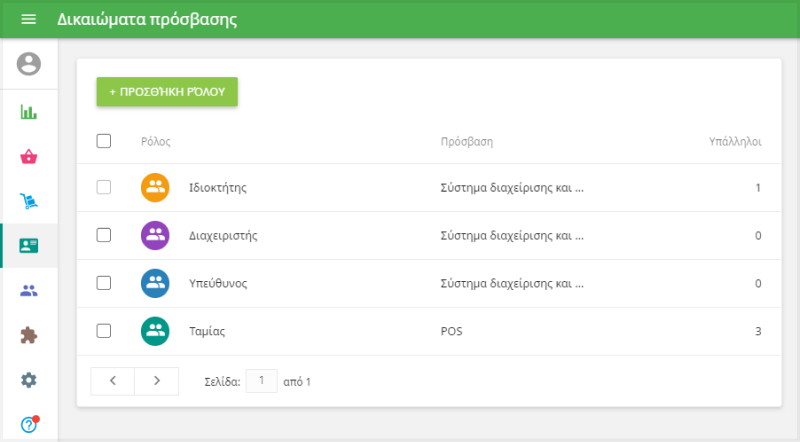Open the help question mark icon
Screen dimensions: 800x442
(x=29, y=424)
